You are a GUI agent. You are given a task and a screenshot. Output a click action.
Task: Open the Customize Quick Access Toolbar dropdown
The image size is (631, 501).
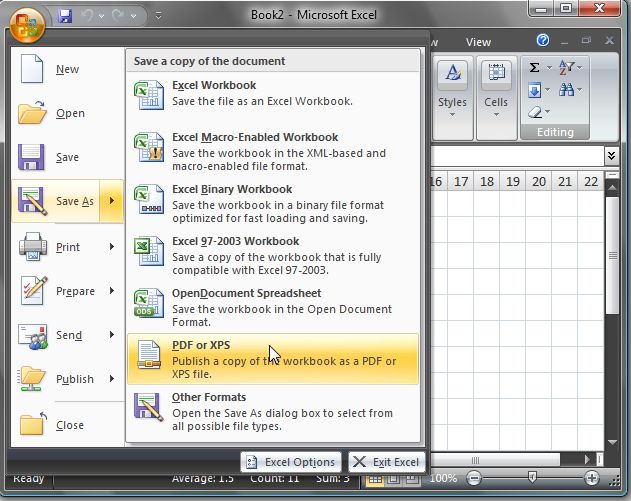pos(159,16)
